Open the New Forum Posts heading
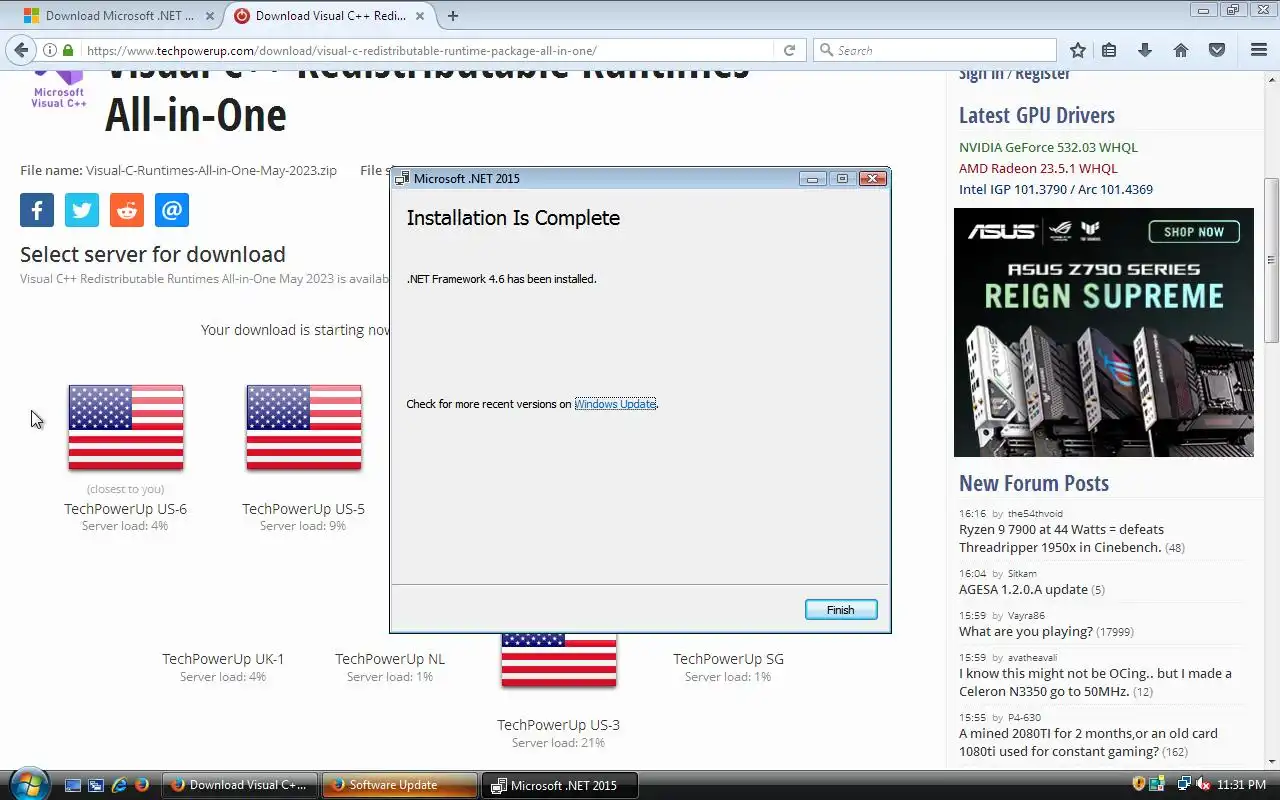 point(1034,483)
